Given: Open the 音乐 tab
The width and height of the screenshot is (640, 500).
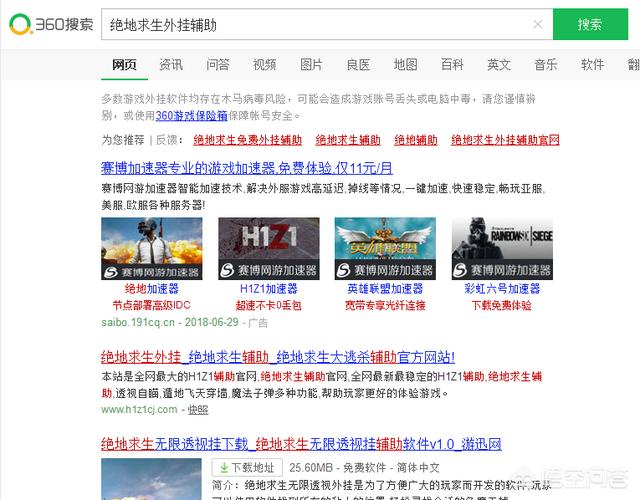Looking at the screenshot, I should pos(546,64).
